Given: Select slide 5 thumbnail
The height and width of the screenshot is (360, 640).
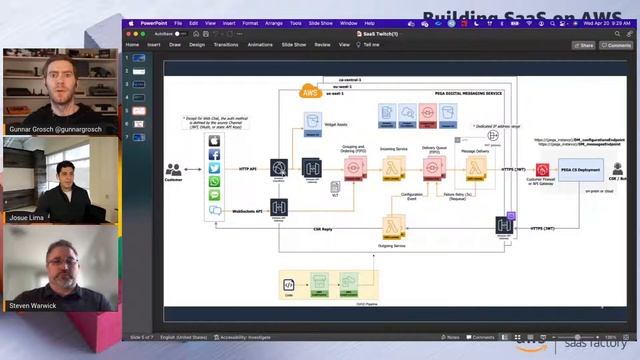Looking at the screenshot, I should coord(139,111).
